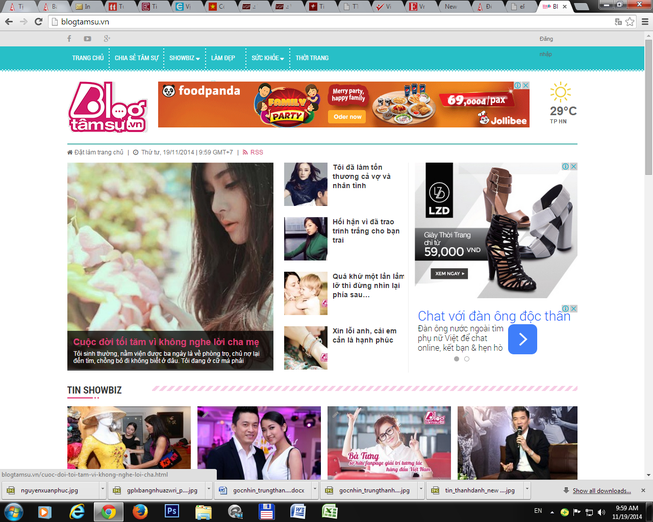The height and width of the screenshot is (522, 653).
Task: Click Order now on foodpanda banner
Action: point(347,117)
